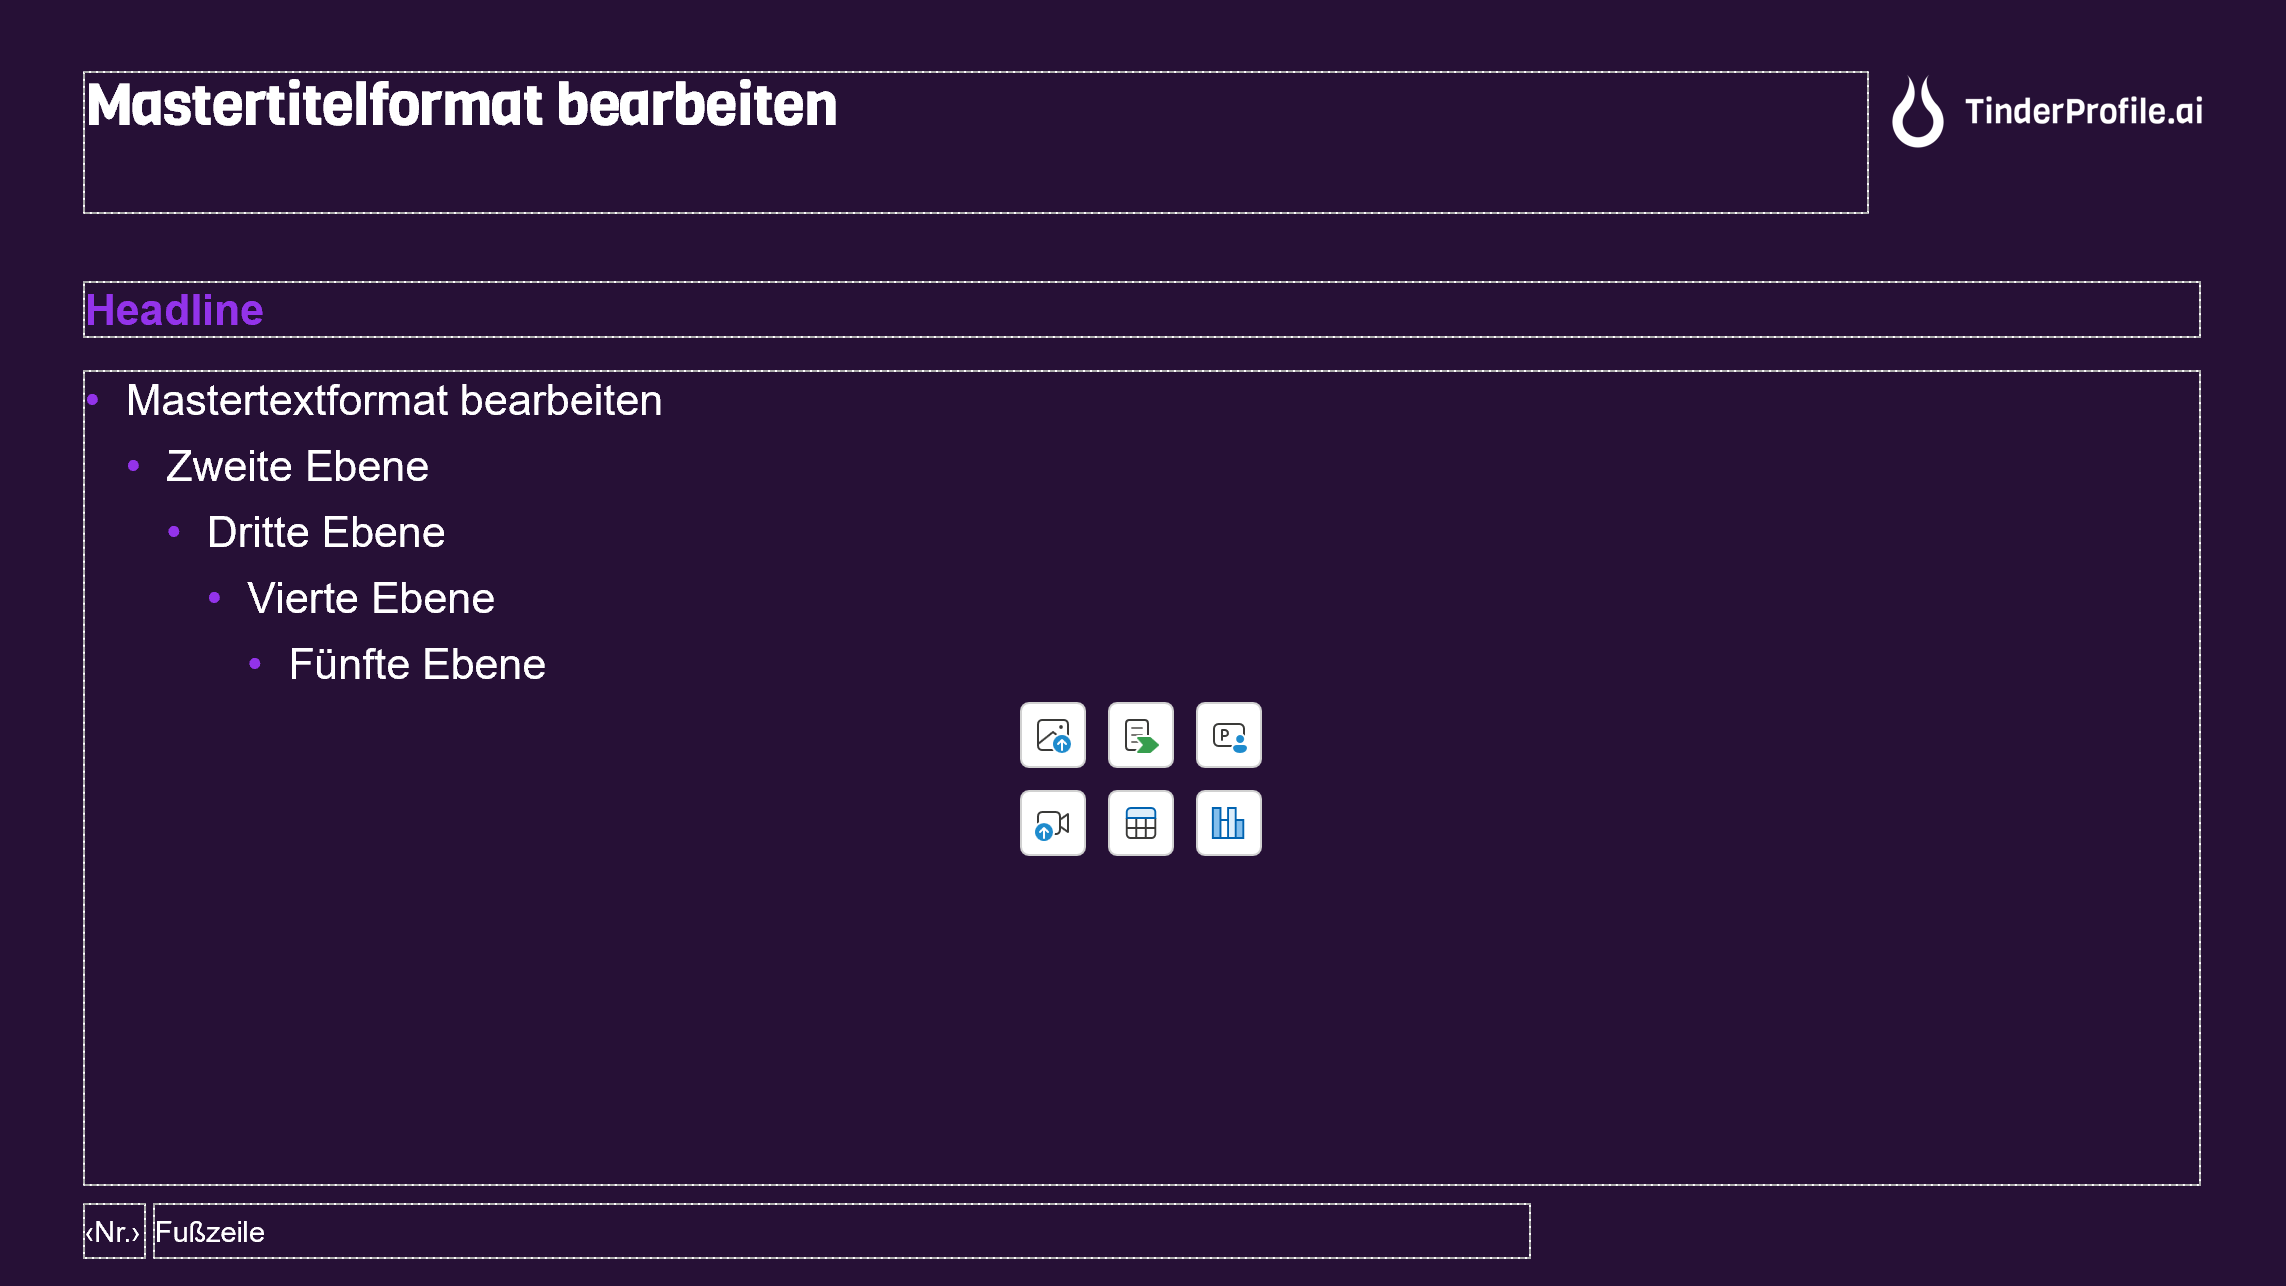Viewport: 2286px width, 1286px height.
Task: Click the insert table icon
Action: point(1140,823)
